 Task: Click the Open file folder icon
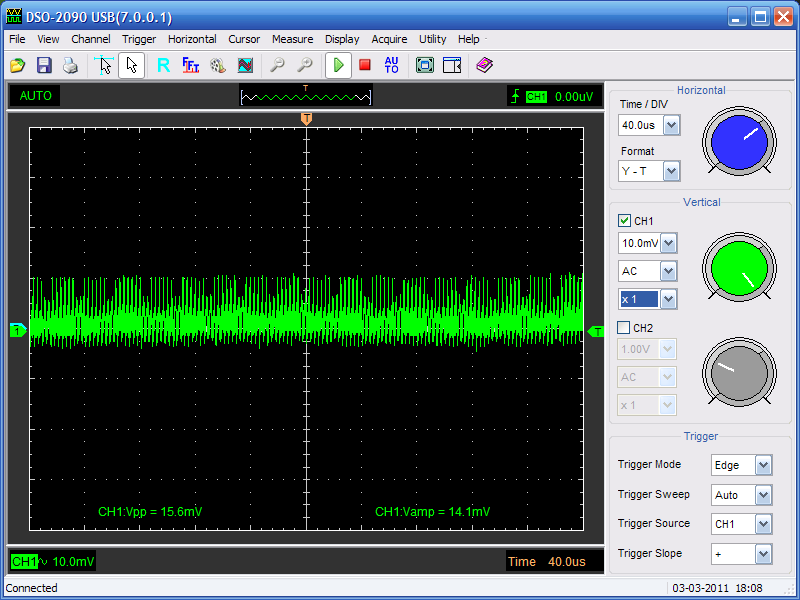click(x=17, y=66)
